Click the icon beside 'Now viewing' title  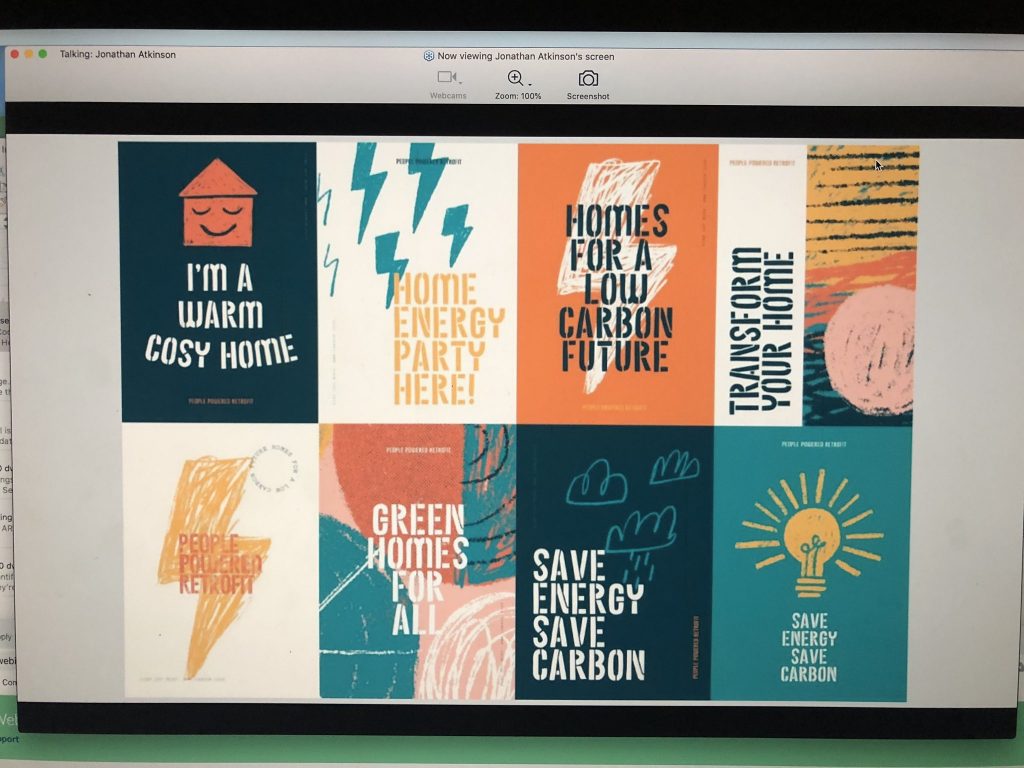[429, 56]
